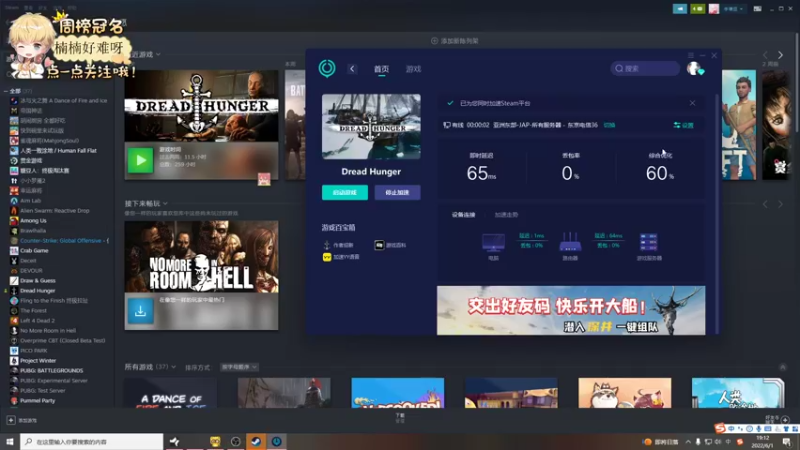Click the green play button for Dread Hunger

[x=140, y=160]
